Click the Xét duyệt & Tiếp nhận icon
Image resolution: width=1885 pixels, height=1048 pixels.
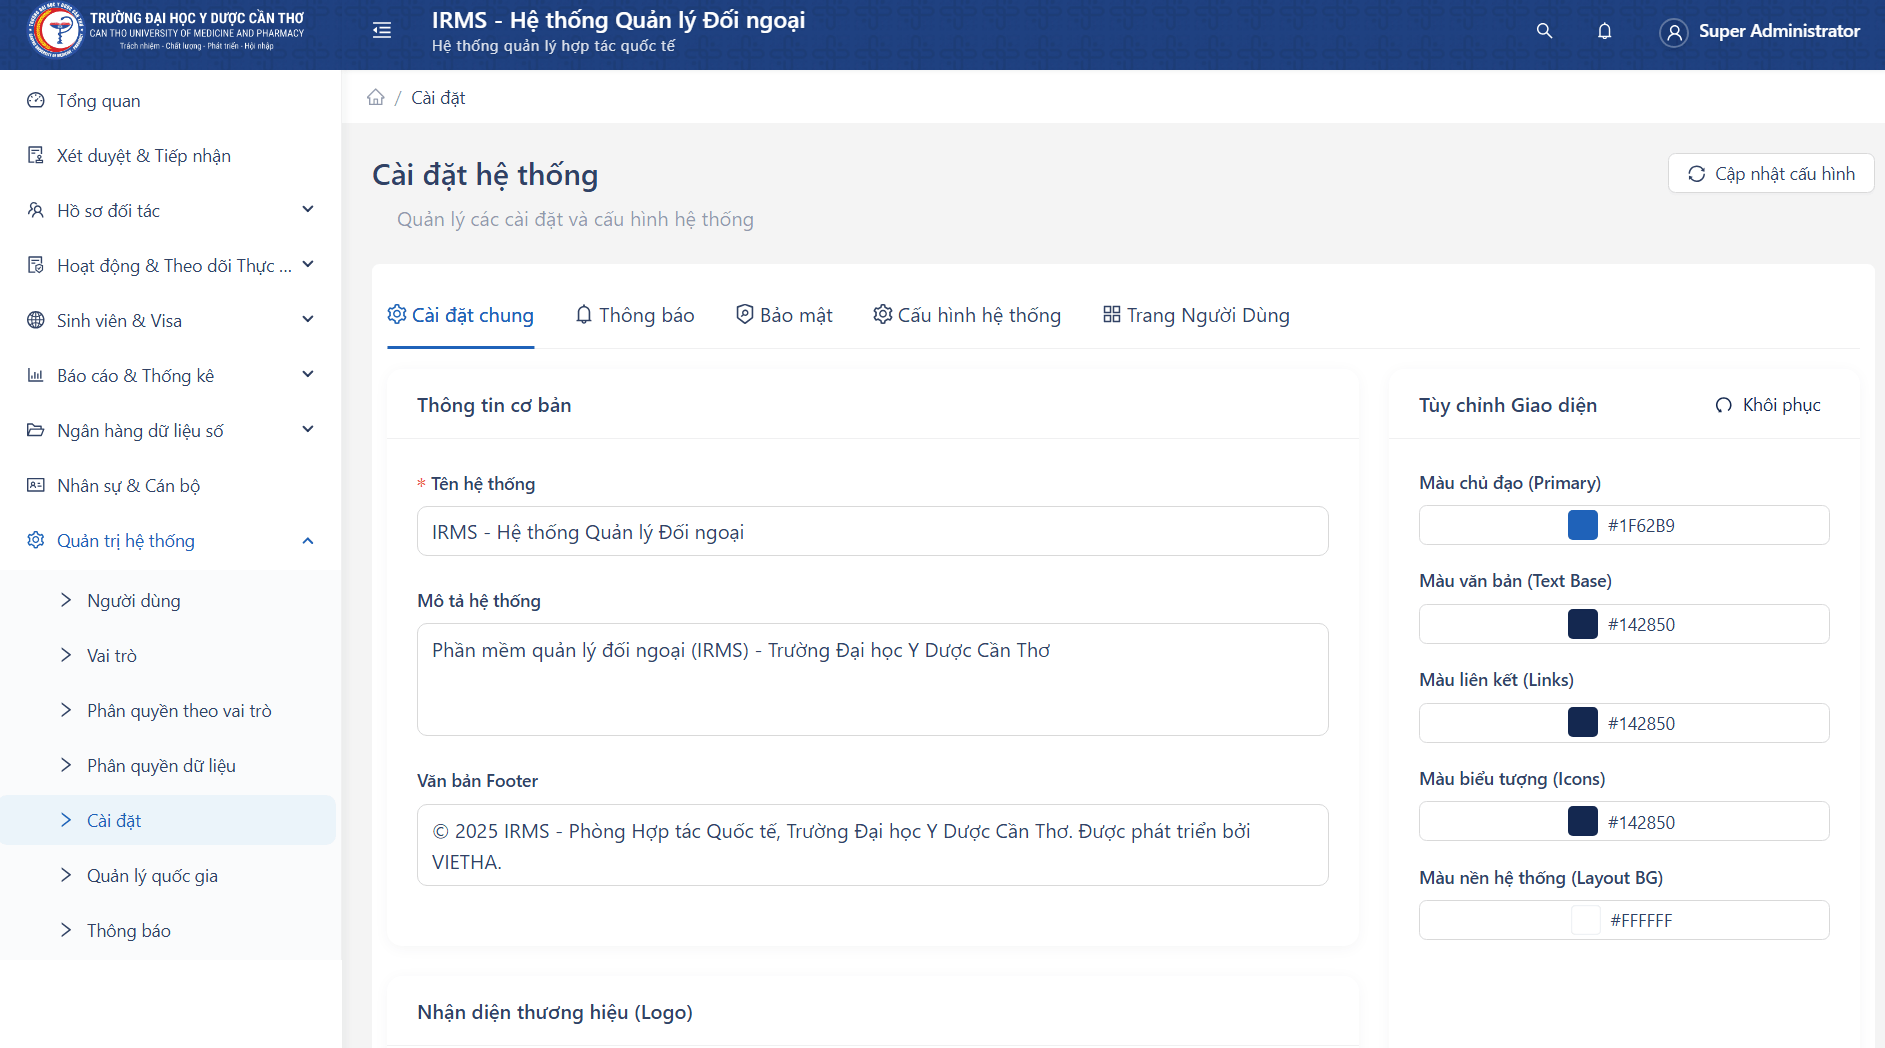point(36,156)
